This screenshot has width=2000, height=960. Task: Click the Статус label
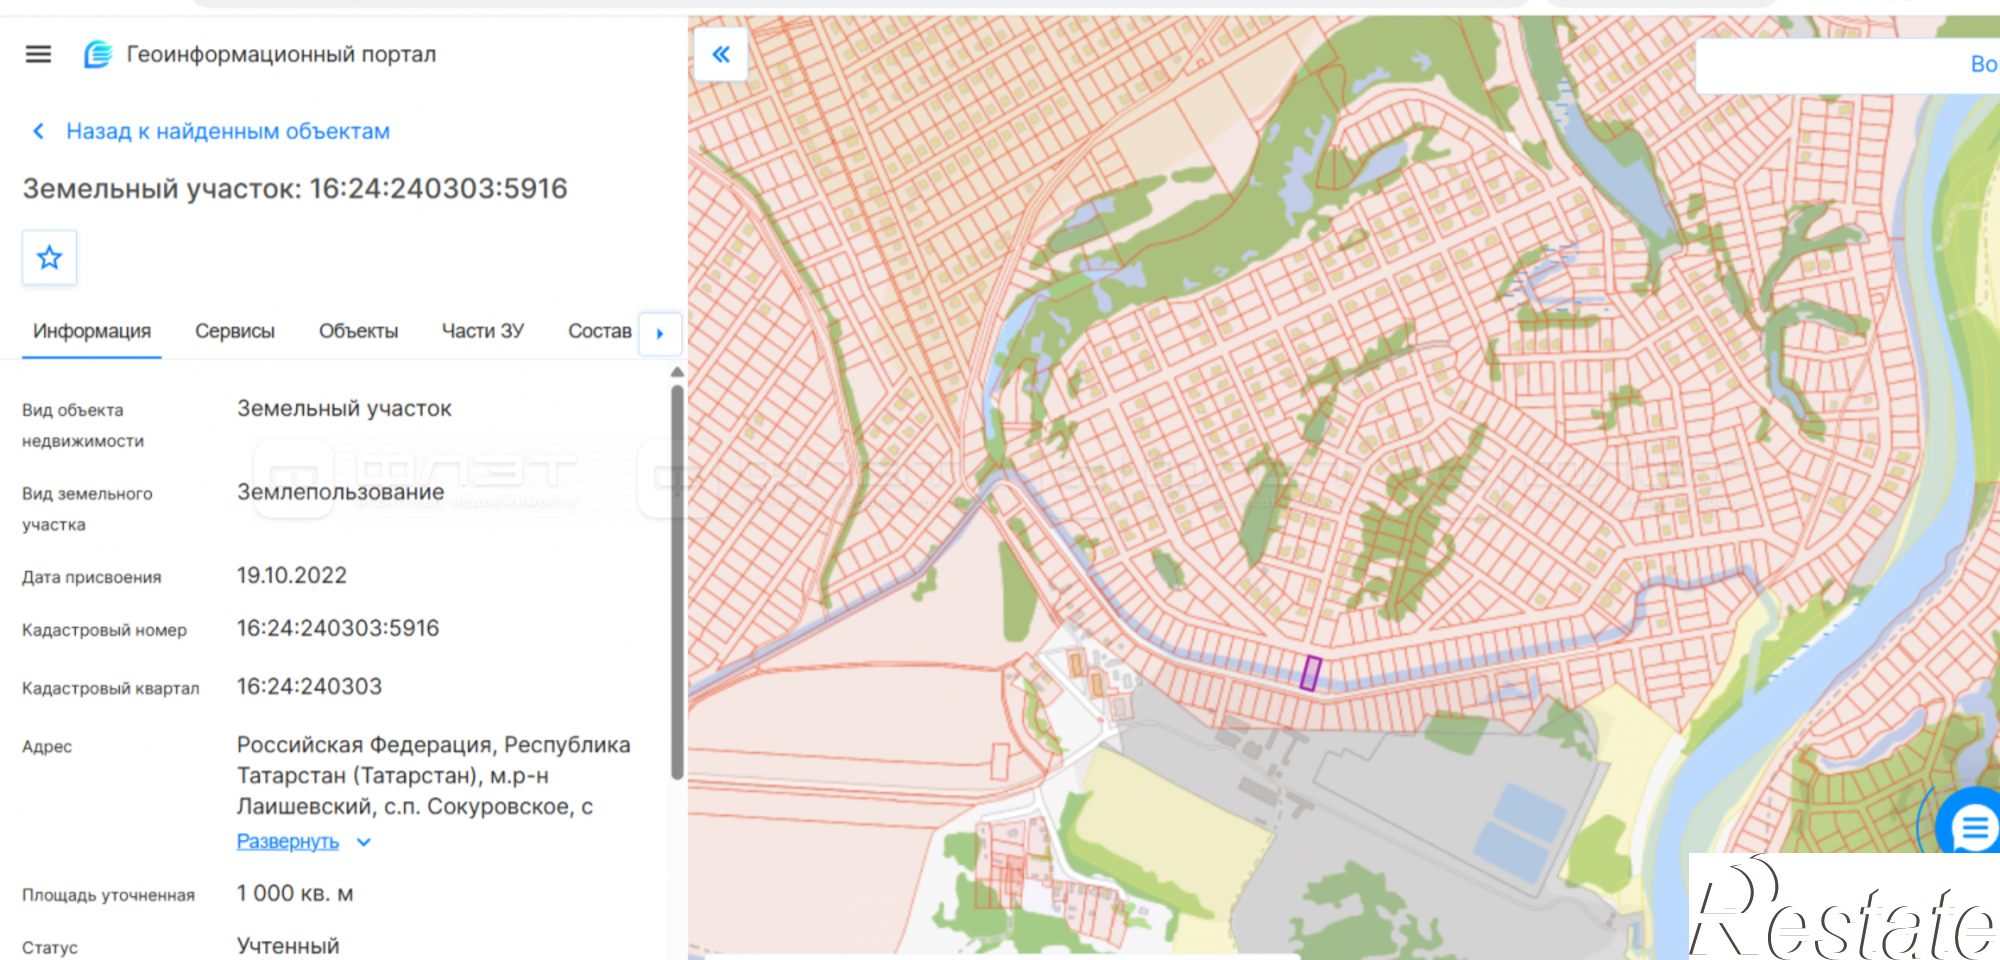[x=50, y=948]
